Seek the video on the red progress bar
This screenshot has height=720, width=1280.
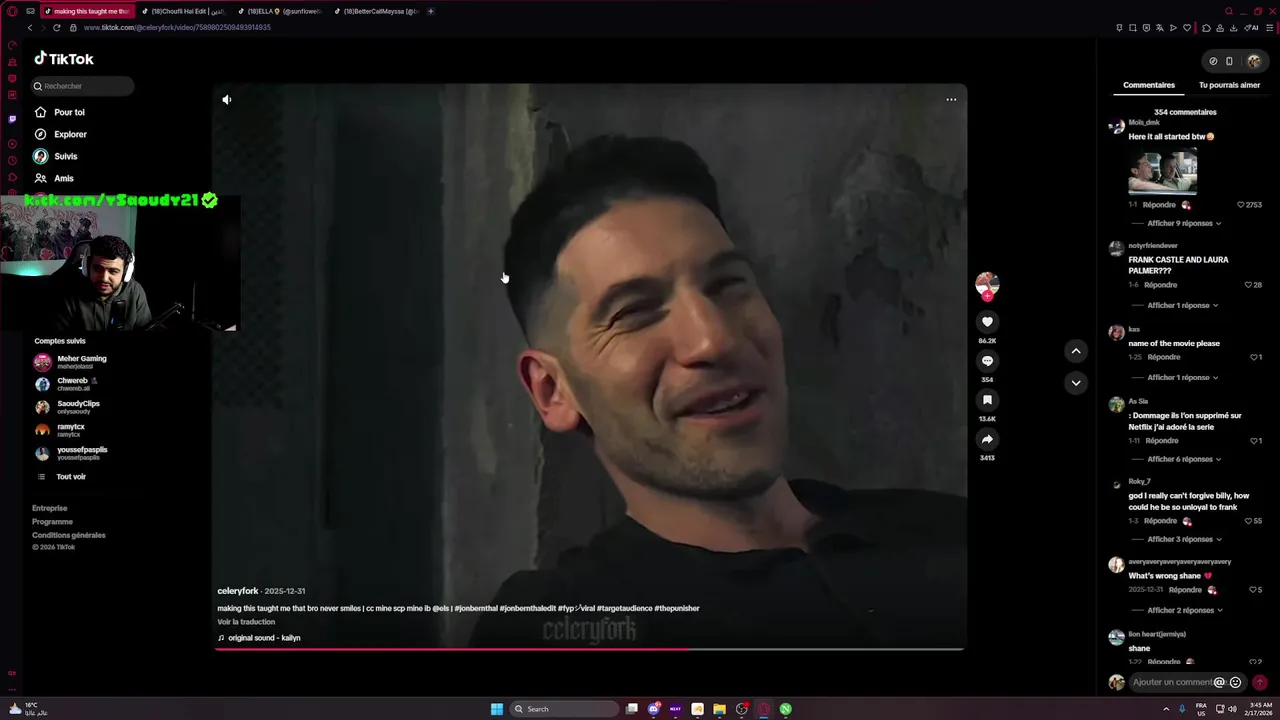tap(590, 649)
